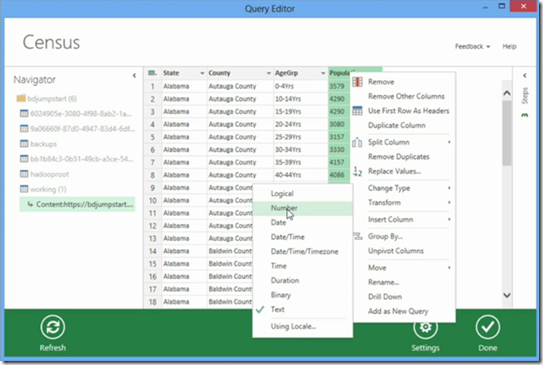Open the AgeGrp column filter dropdown
Viewport: 543px width, 365px height.
pyautogui.click(x=323, y=73)
